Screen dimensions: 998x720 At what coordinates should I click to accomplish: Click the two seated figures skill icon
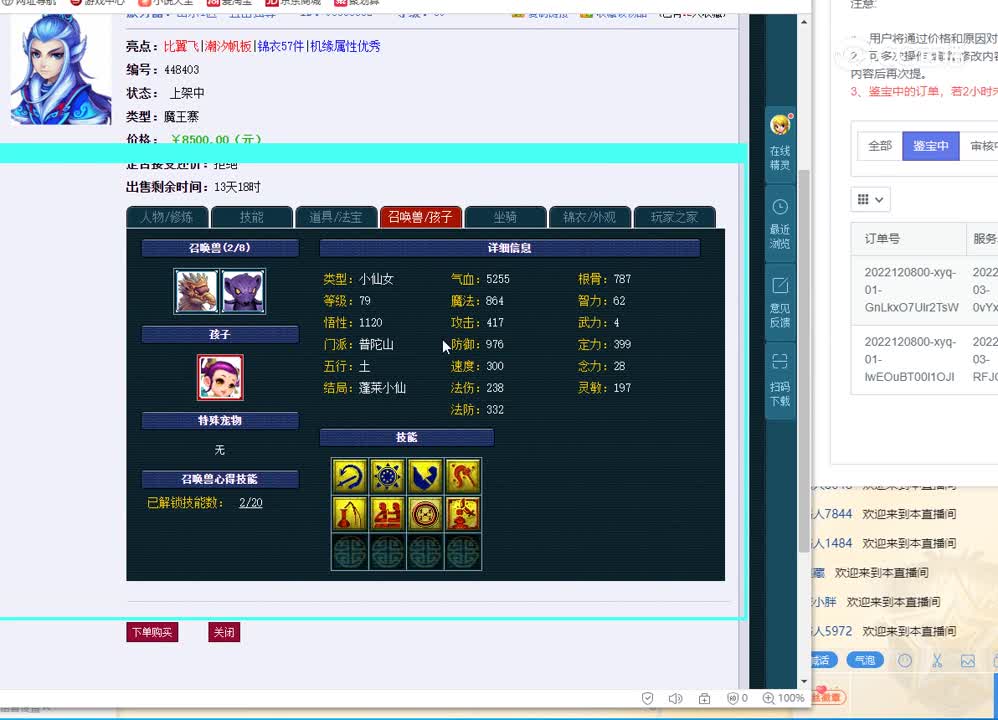(388, 514)
